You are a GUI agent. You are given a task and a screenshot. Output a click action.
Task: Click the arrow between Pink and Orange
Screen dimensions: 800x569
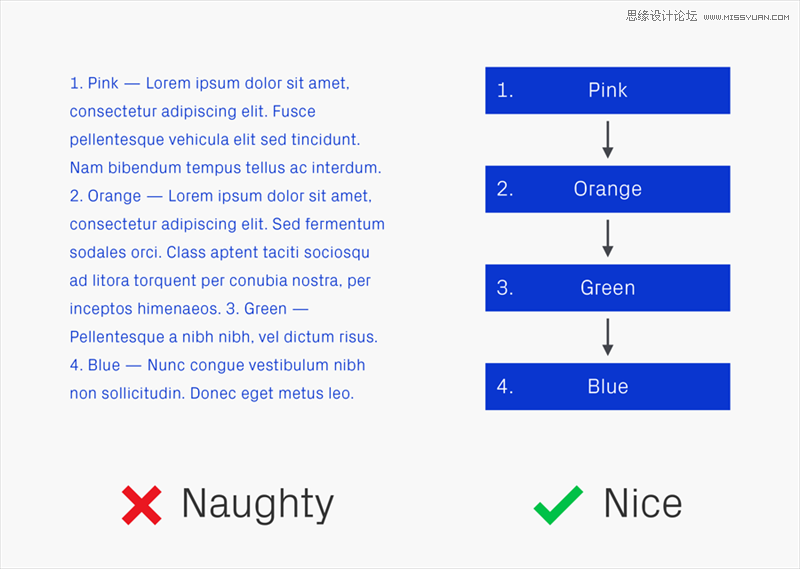tap(608, 139)
